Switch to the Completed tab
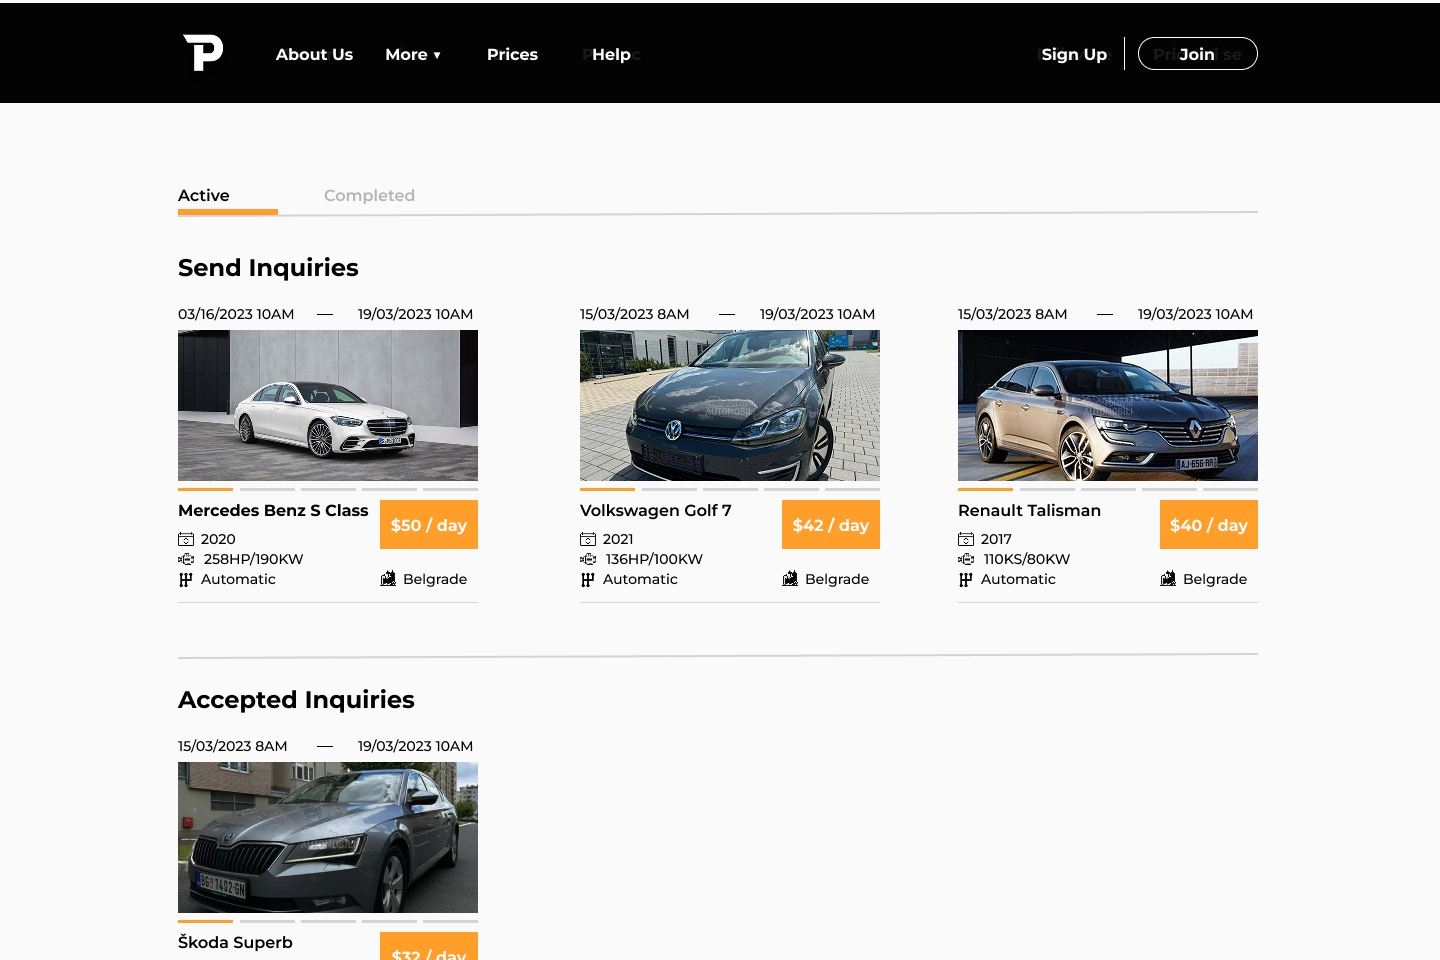 [x=369, y=195]
